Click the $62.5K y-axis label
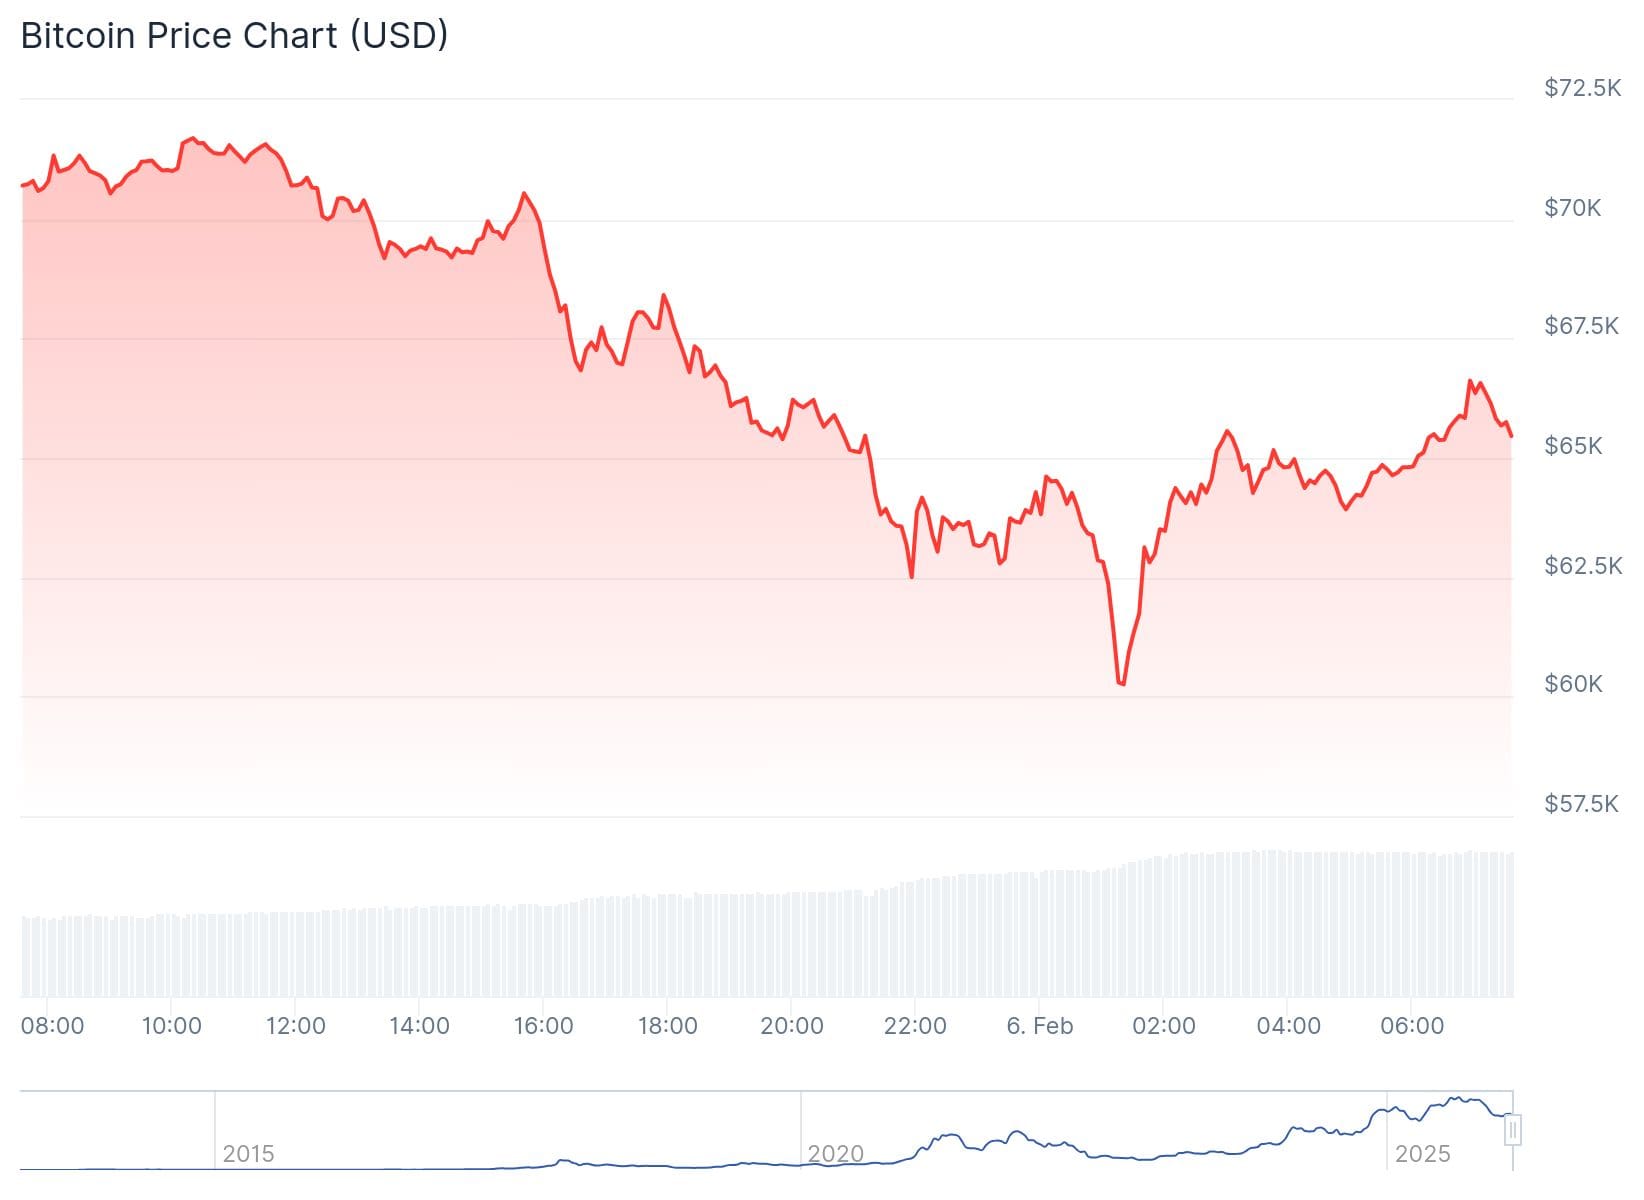Screen dimensions: 1644x1200 pyautogui.click(x=1582, y=566)
